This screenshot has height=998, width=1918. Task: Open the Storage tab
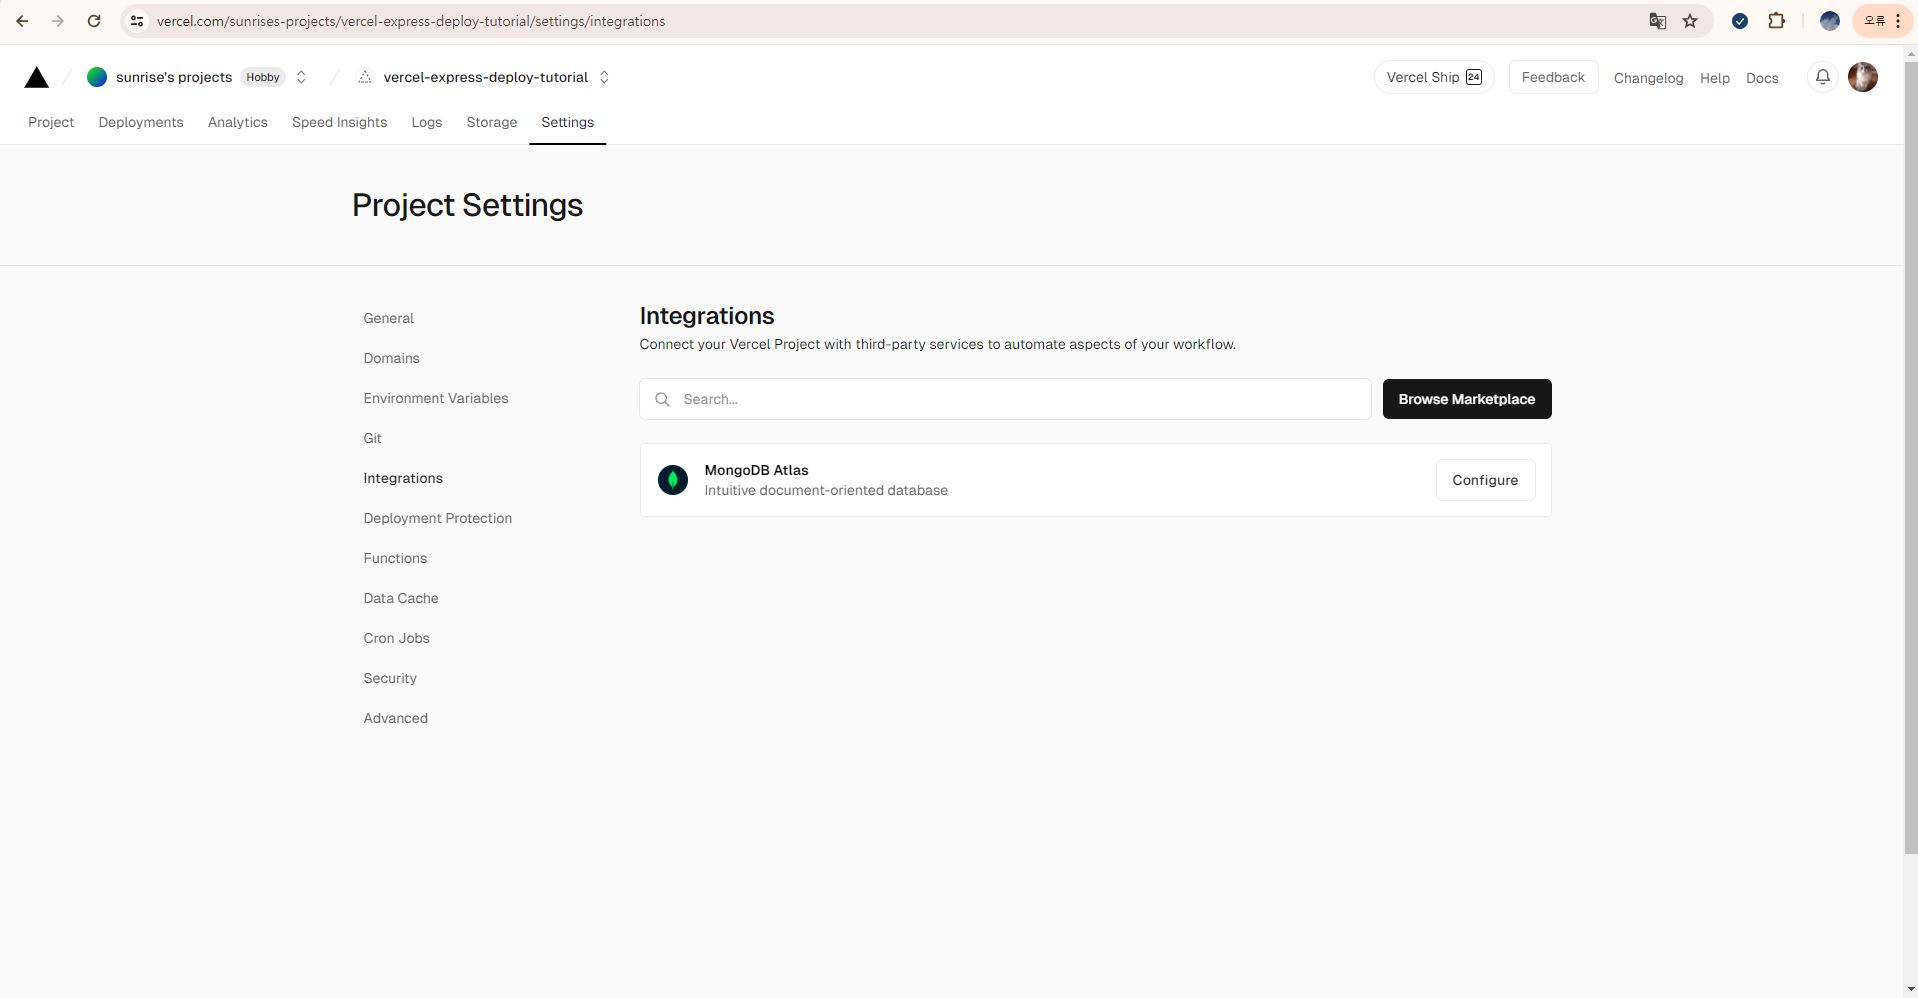pyautogui.click(x=492, y=122)
